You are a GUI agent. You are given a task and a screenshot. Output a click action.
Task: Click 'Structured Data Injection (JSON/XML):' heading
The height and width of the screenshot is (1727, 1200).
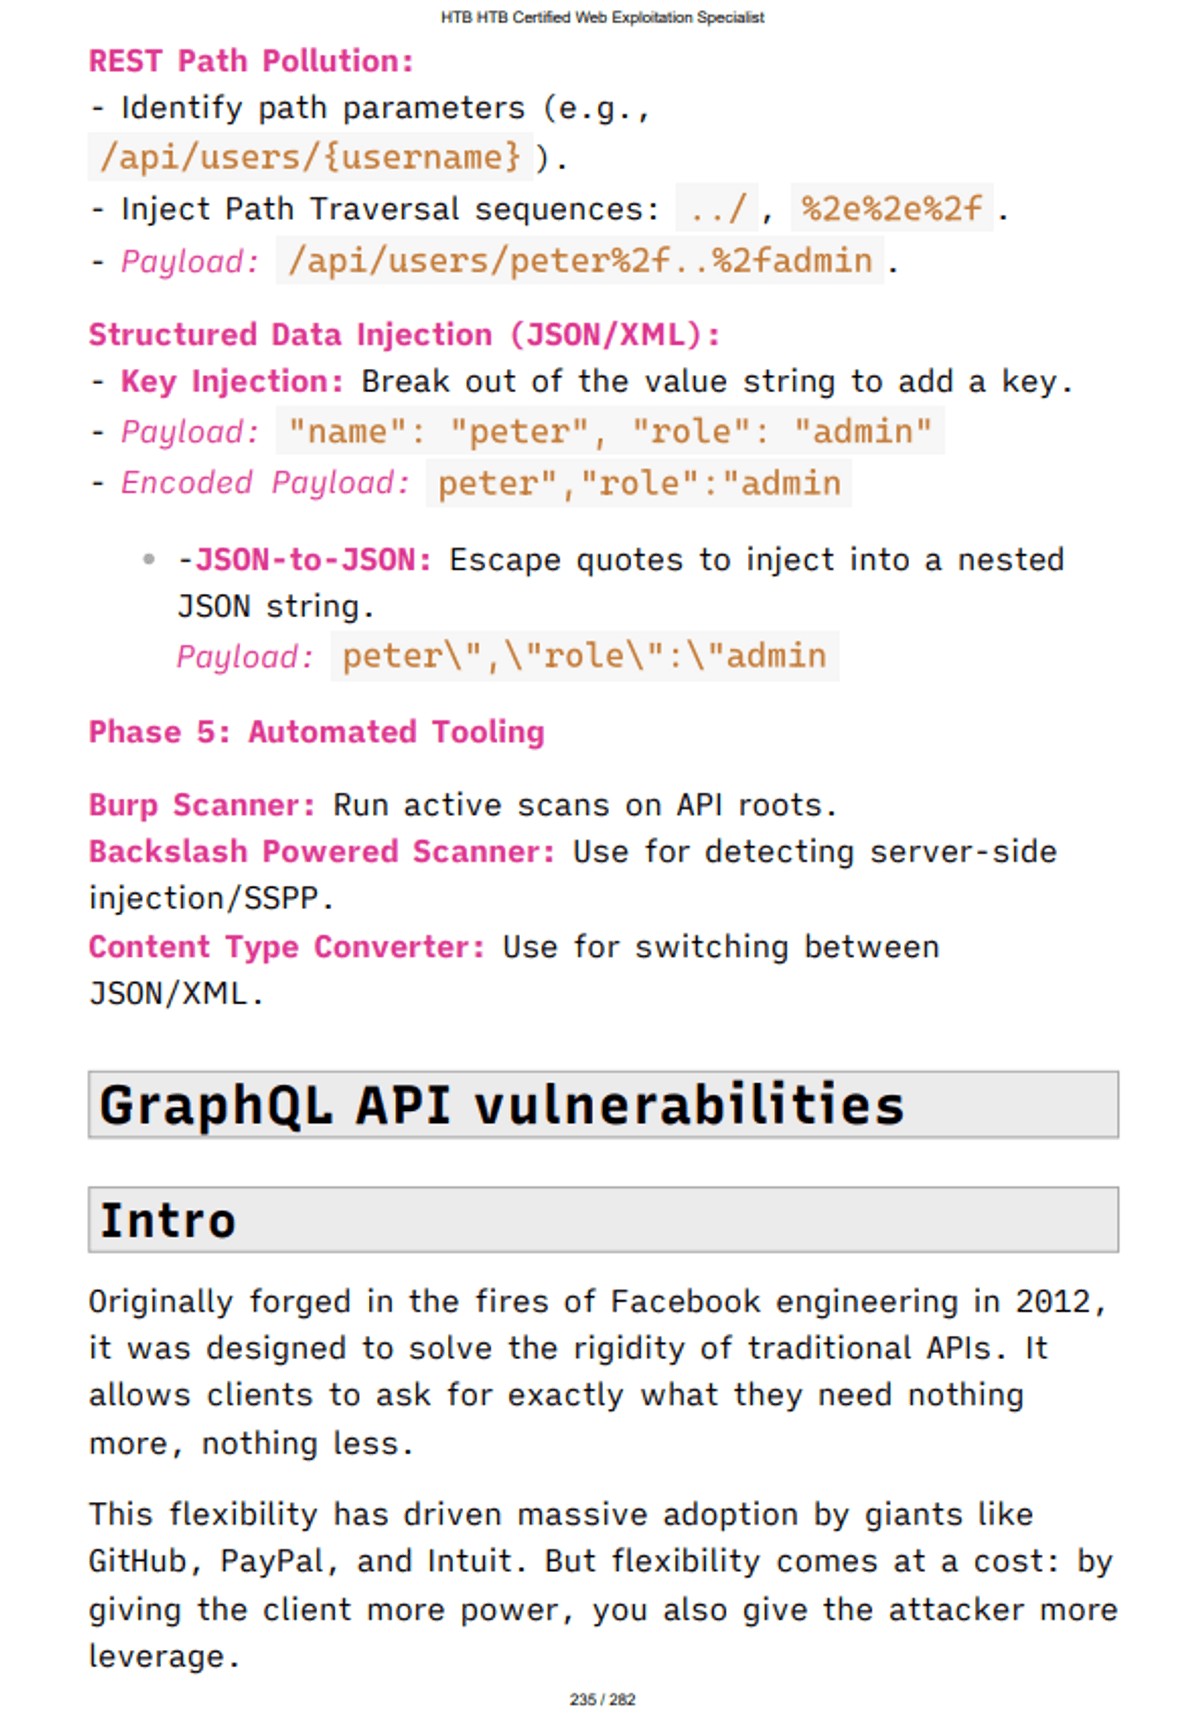(404, 334)
